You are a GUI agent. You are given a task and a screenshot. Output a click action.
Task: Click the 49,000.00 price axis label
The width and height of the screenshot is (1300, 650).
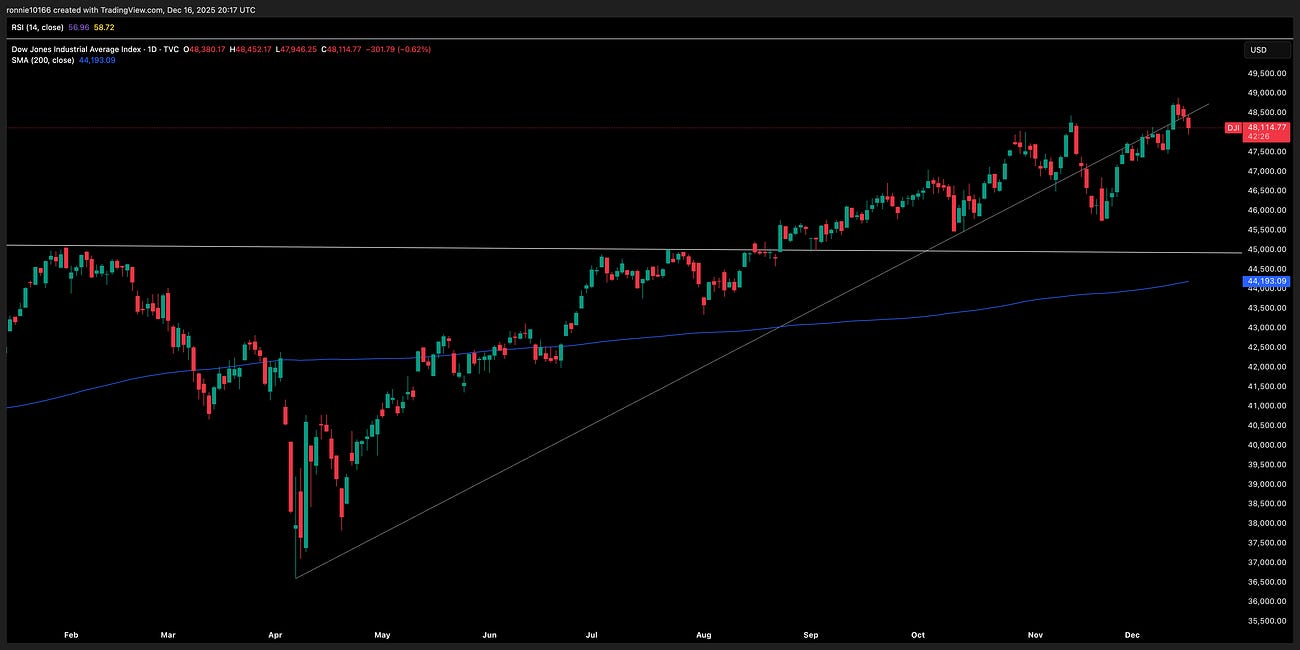tap(1267, 93)
